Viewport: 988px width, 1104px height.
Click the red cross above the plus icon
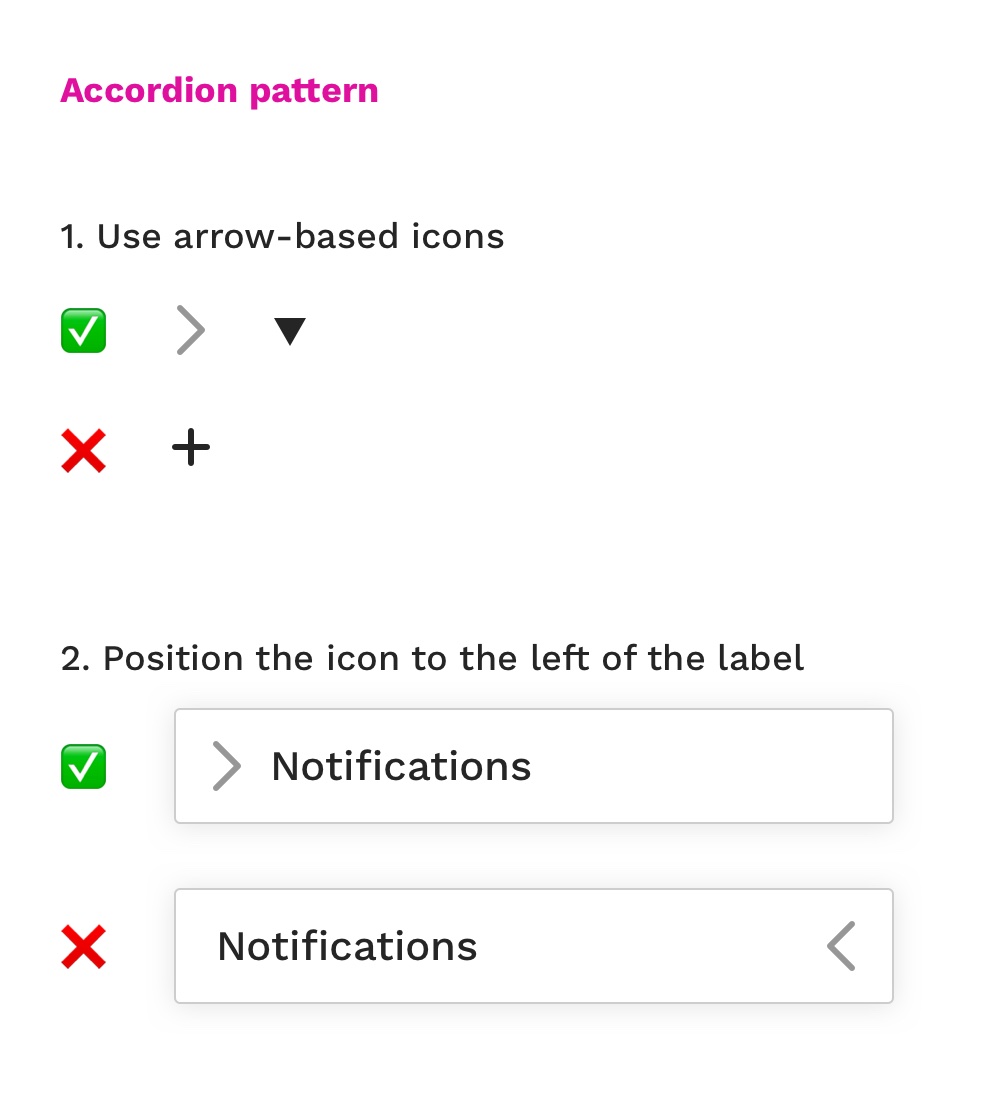click(x=83, y=450)
